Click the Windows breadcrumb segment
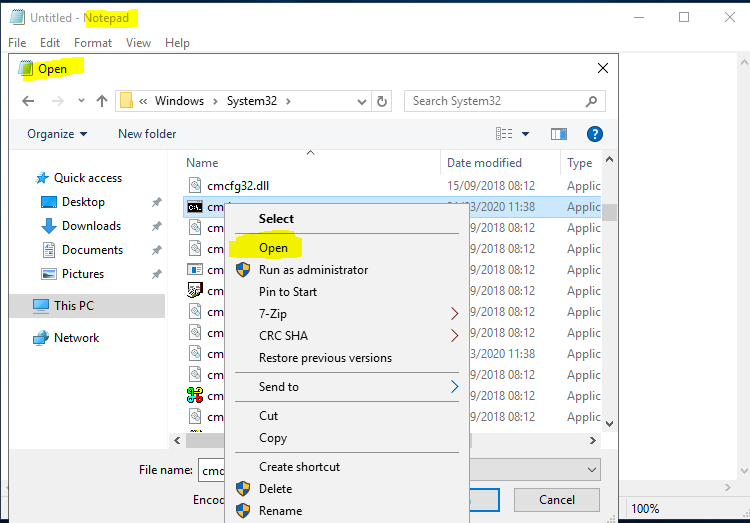This screenshot has width=750, height=523. pos(179,101)
